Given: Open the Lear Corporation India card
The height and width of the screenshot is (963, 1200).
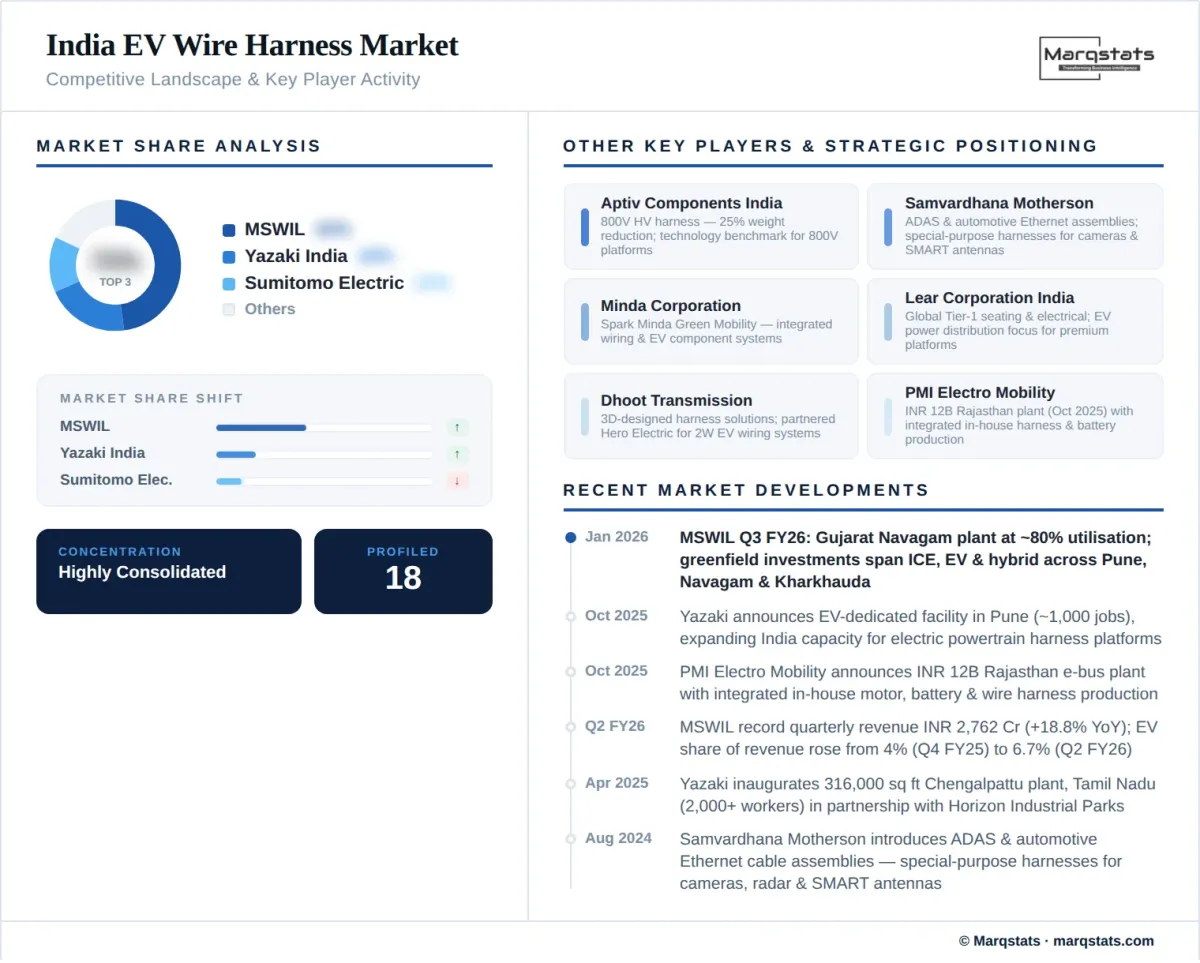Looking at the screenshot, I should 1015,321.
